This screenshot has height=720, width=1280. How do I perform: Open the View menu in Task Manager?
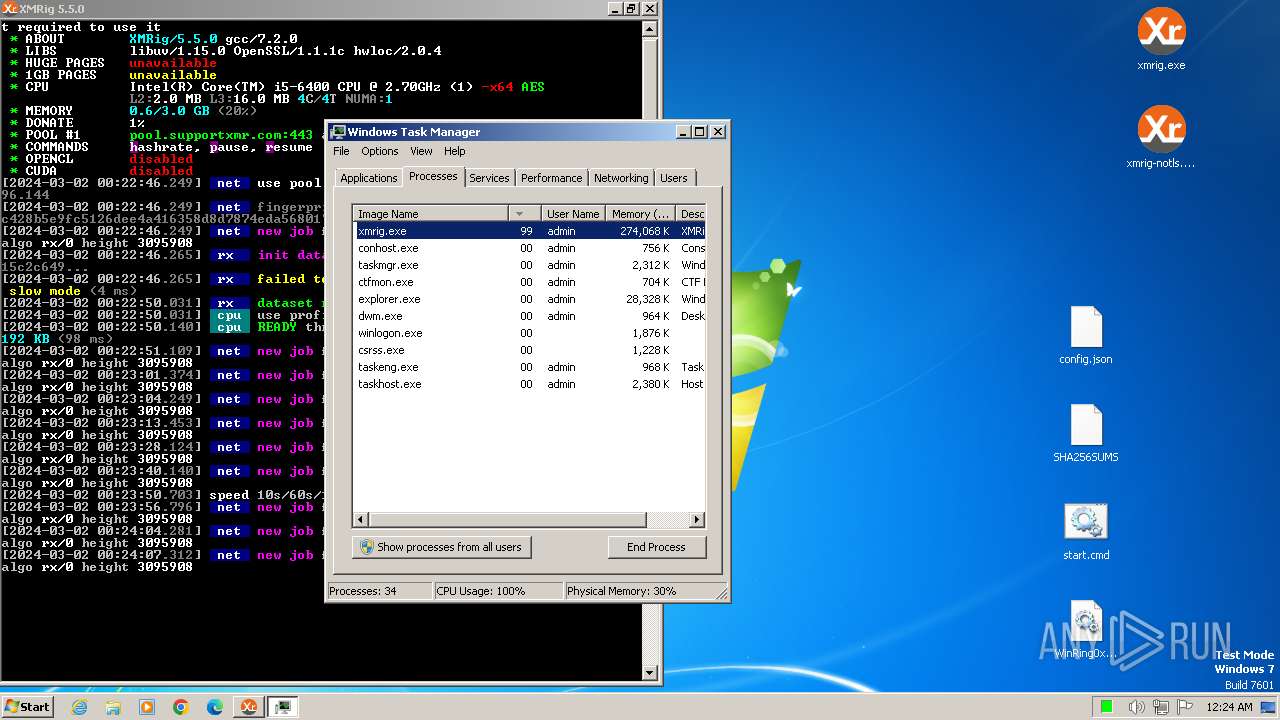tap(421, 151)
